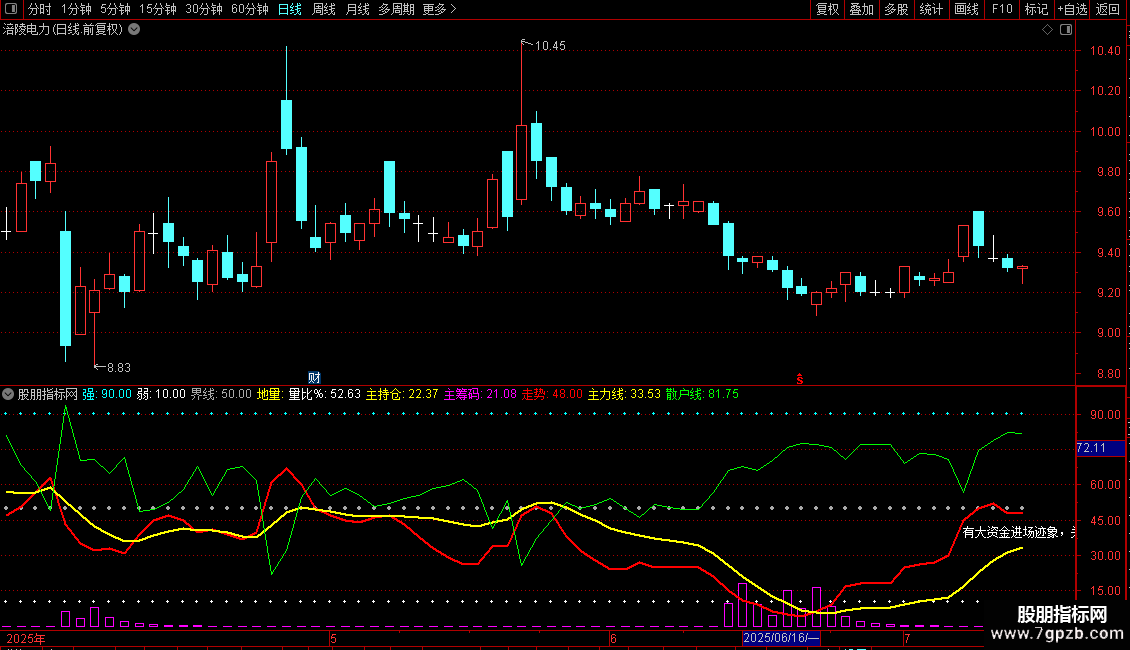
Task: Click the 72.11 indicator value tag
Action: [x=1100, y=448]
